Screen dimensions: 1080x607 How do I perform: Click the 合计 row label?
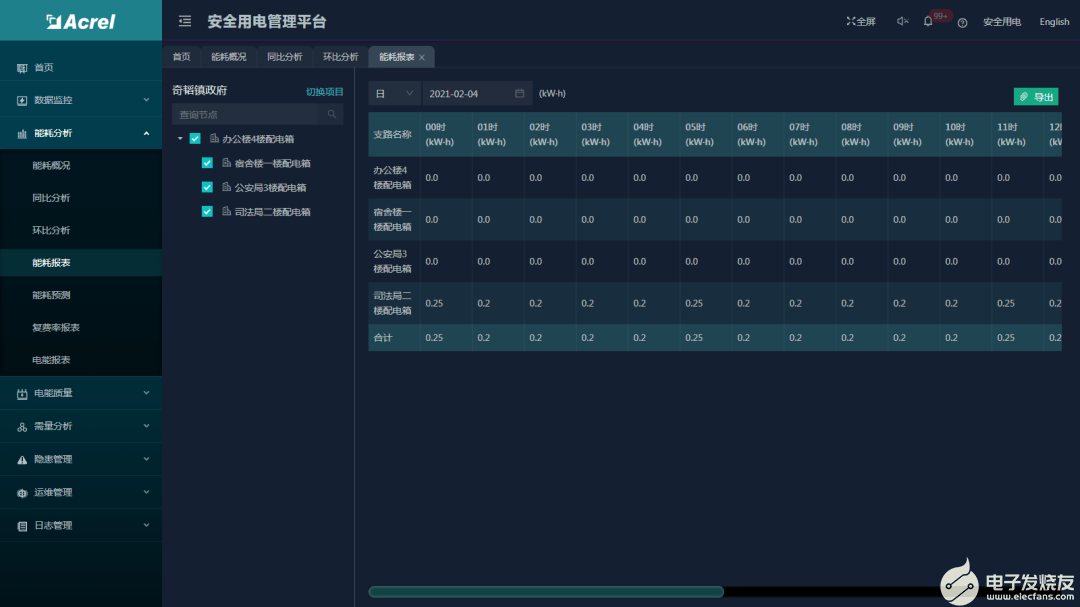[x=383, y=338]
